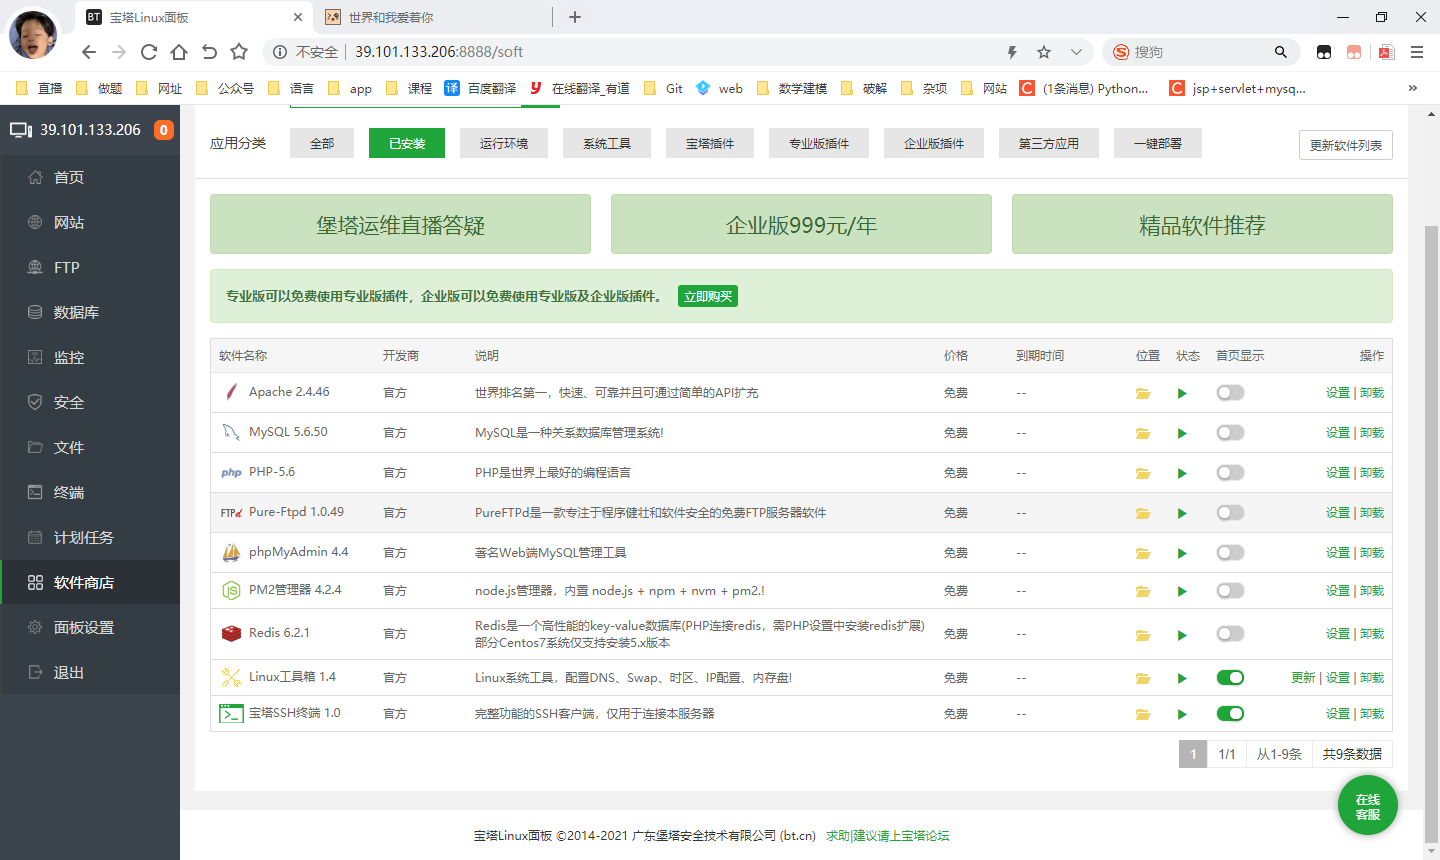Click the PHP-5.6 status play icon
The image size is (1440, 860).
tap(1182, 473)
